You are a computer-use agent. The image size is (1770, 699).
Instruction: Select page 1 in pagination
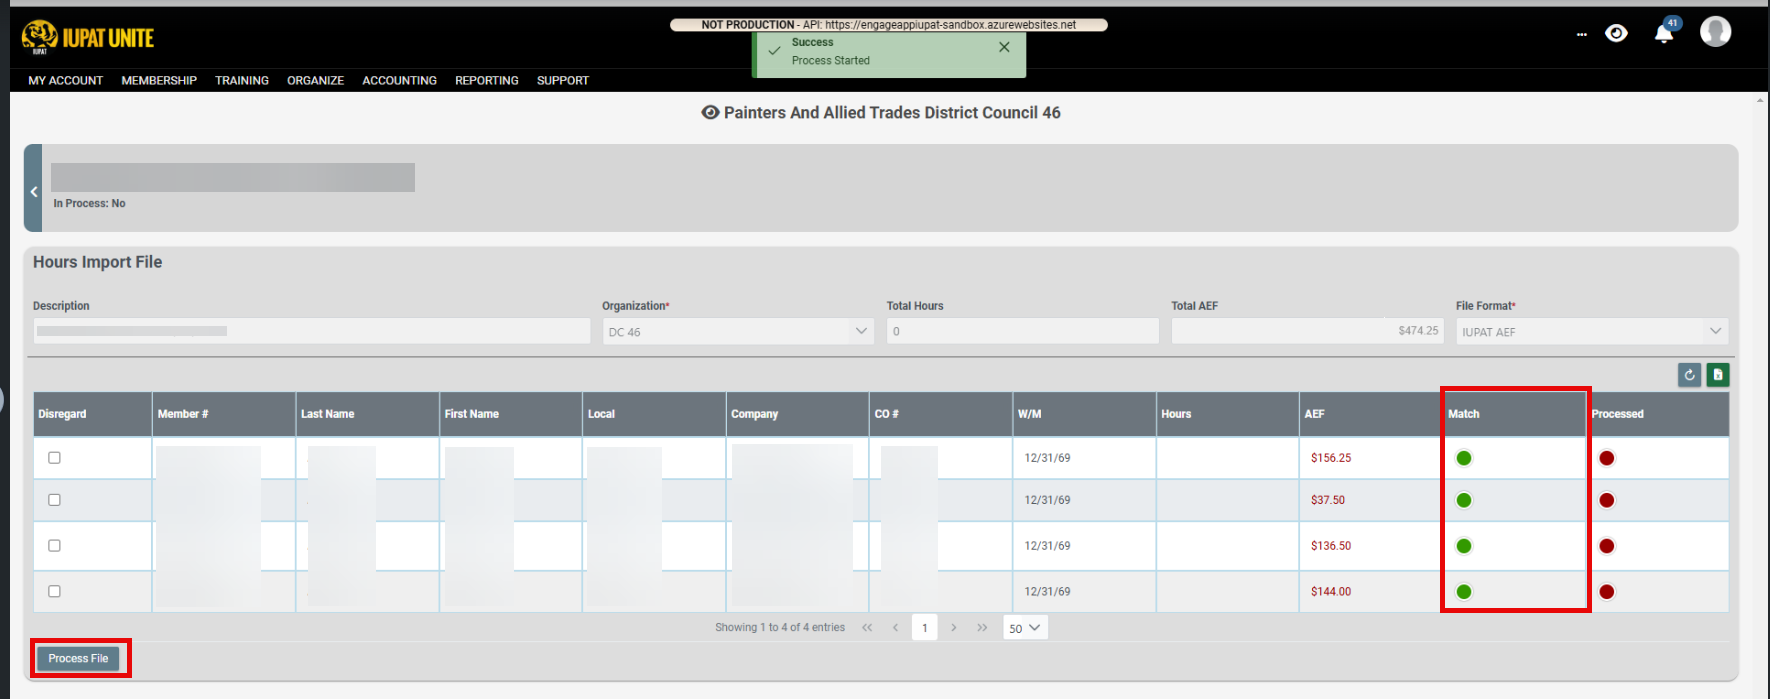[x=925, y=628]
